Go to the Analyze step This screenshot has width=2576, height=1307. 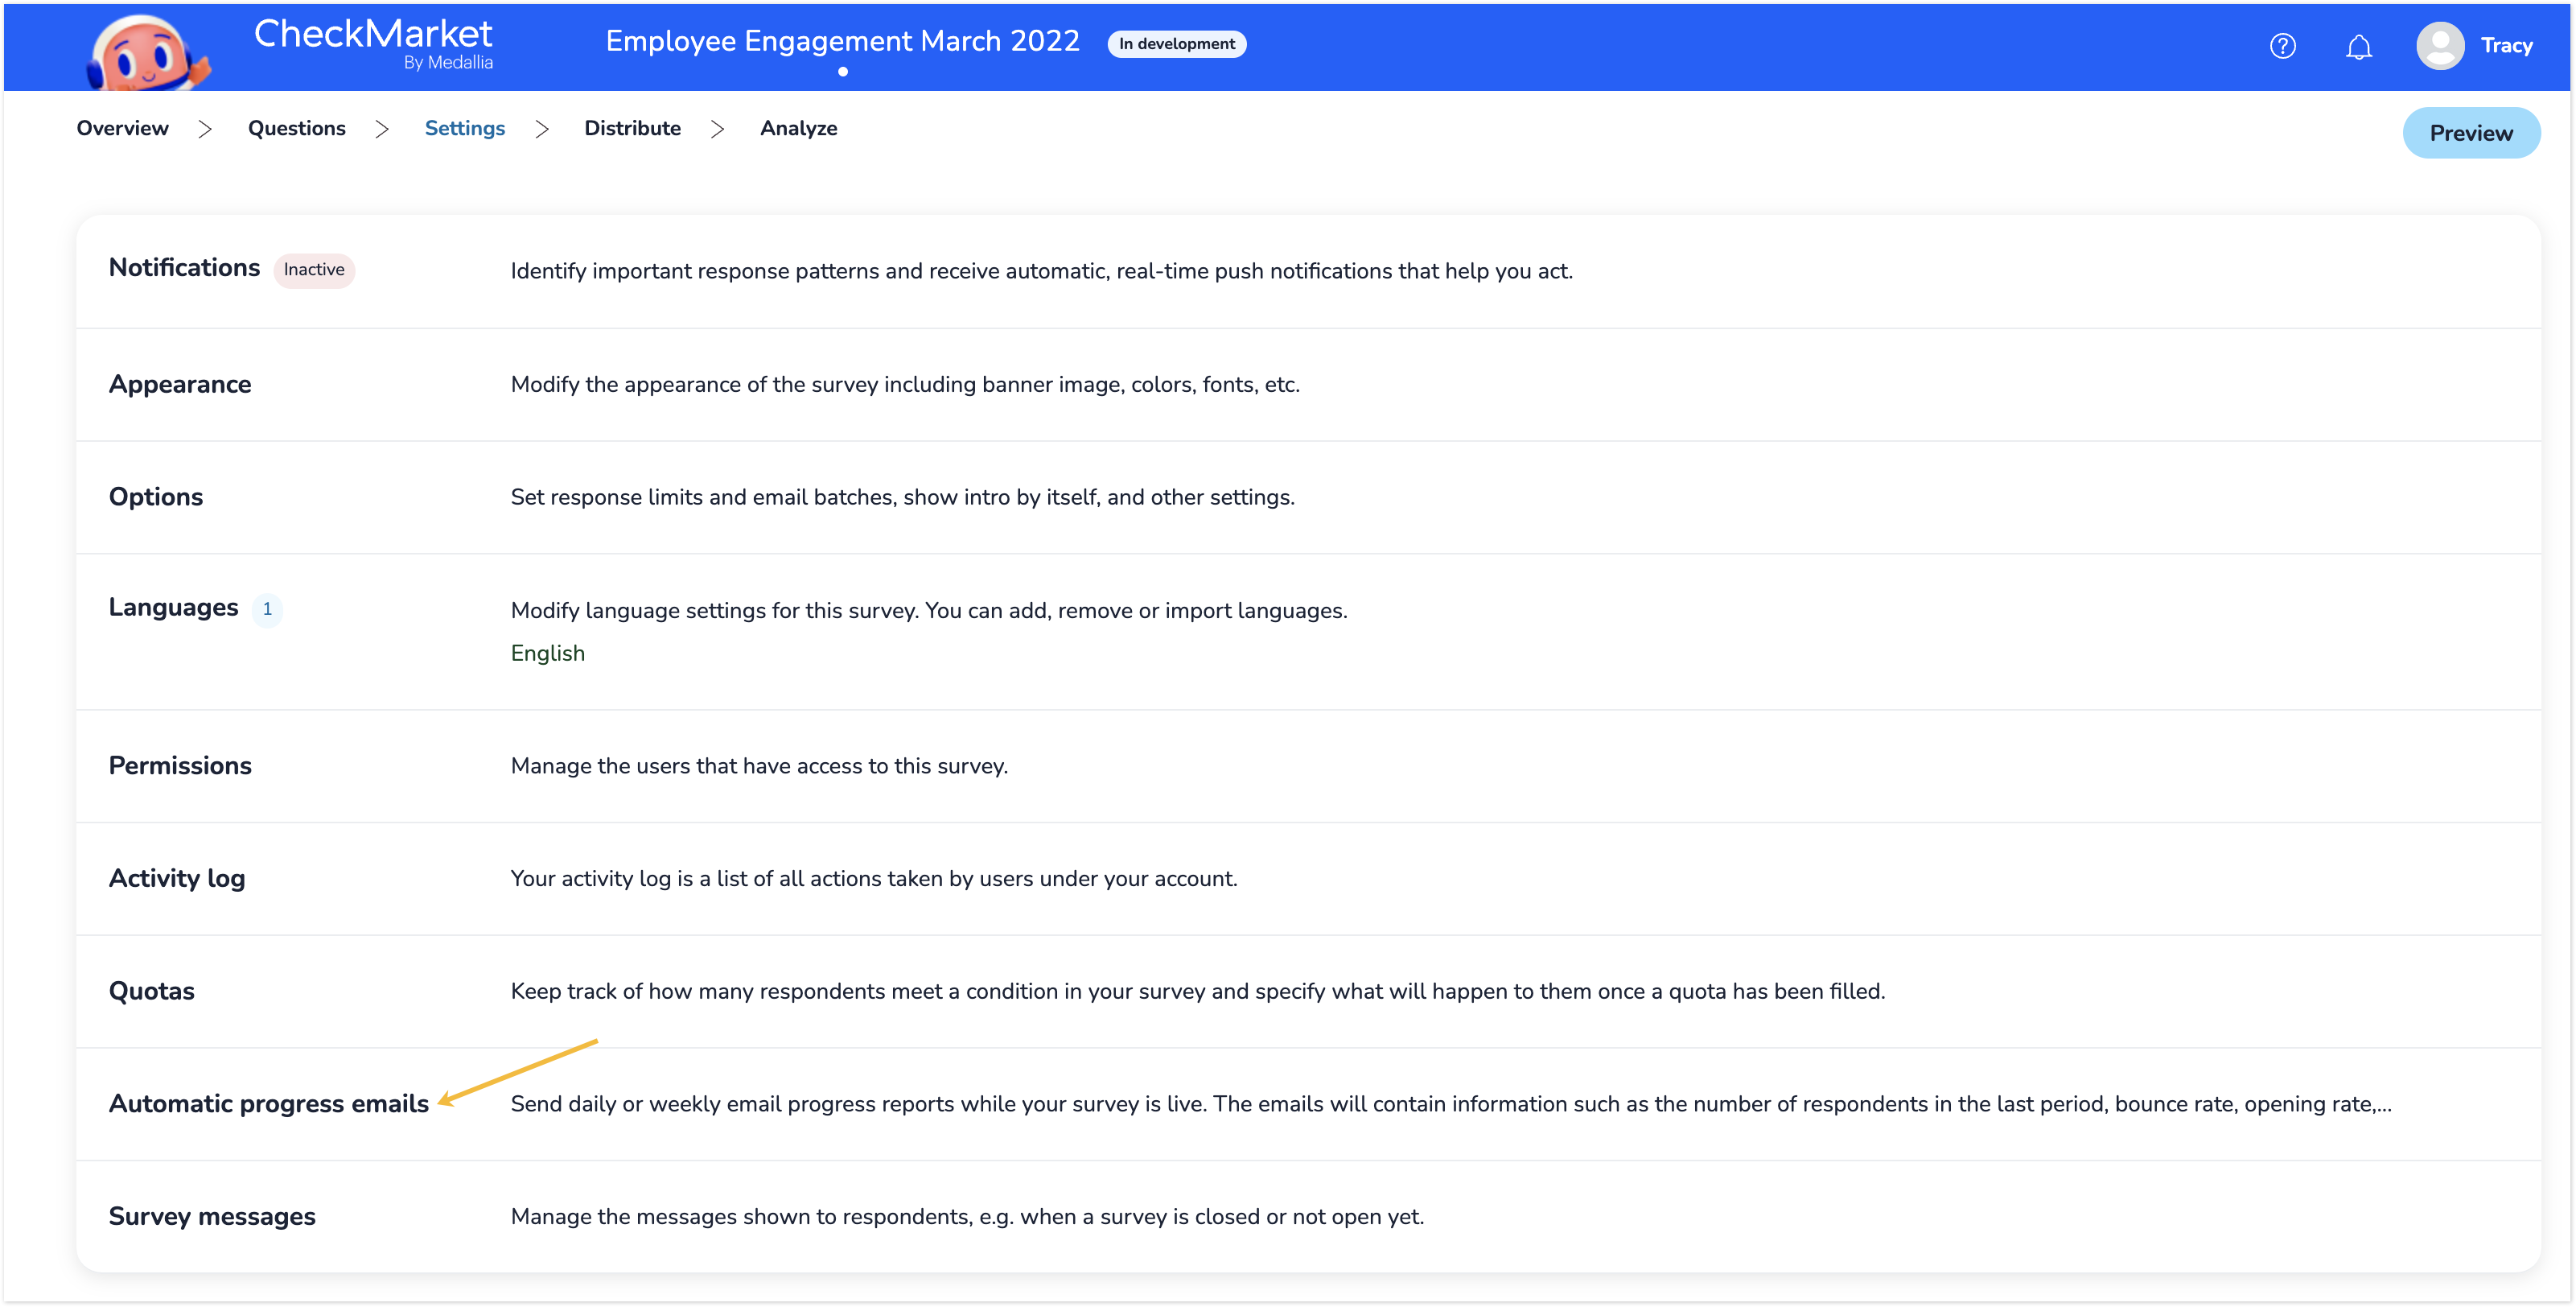pos(798,128)
